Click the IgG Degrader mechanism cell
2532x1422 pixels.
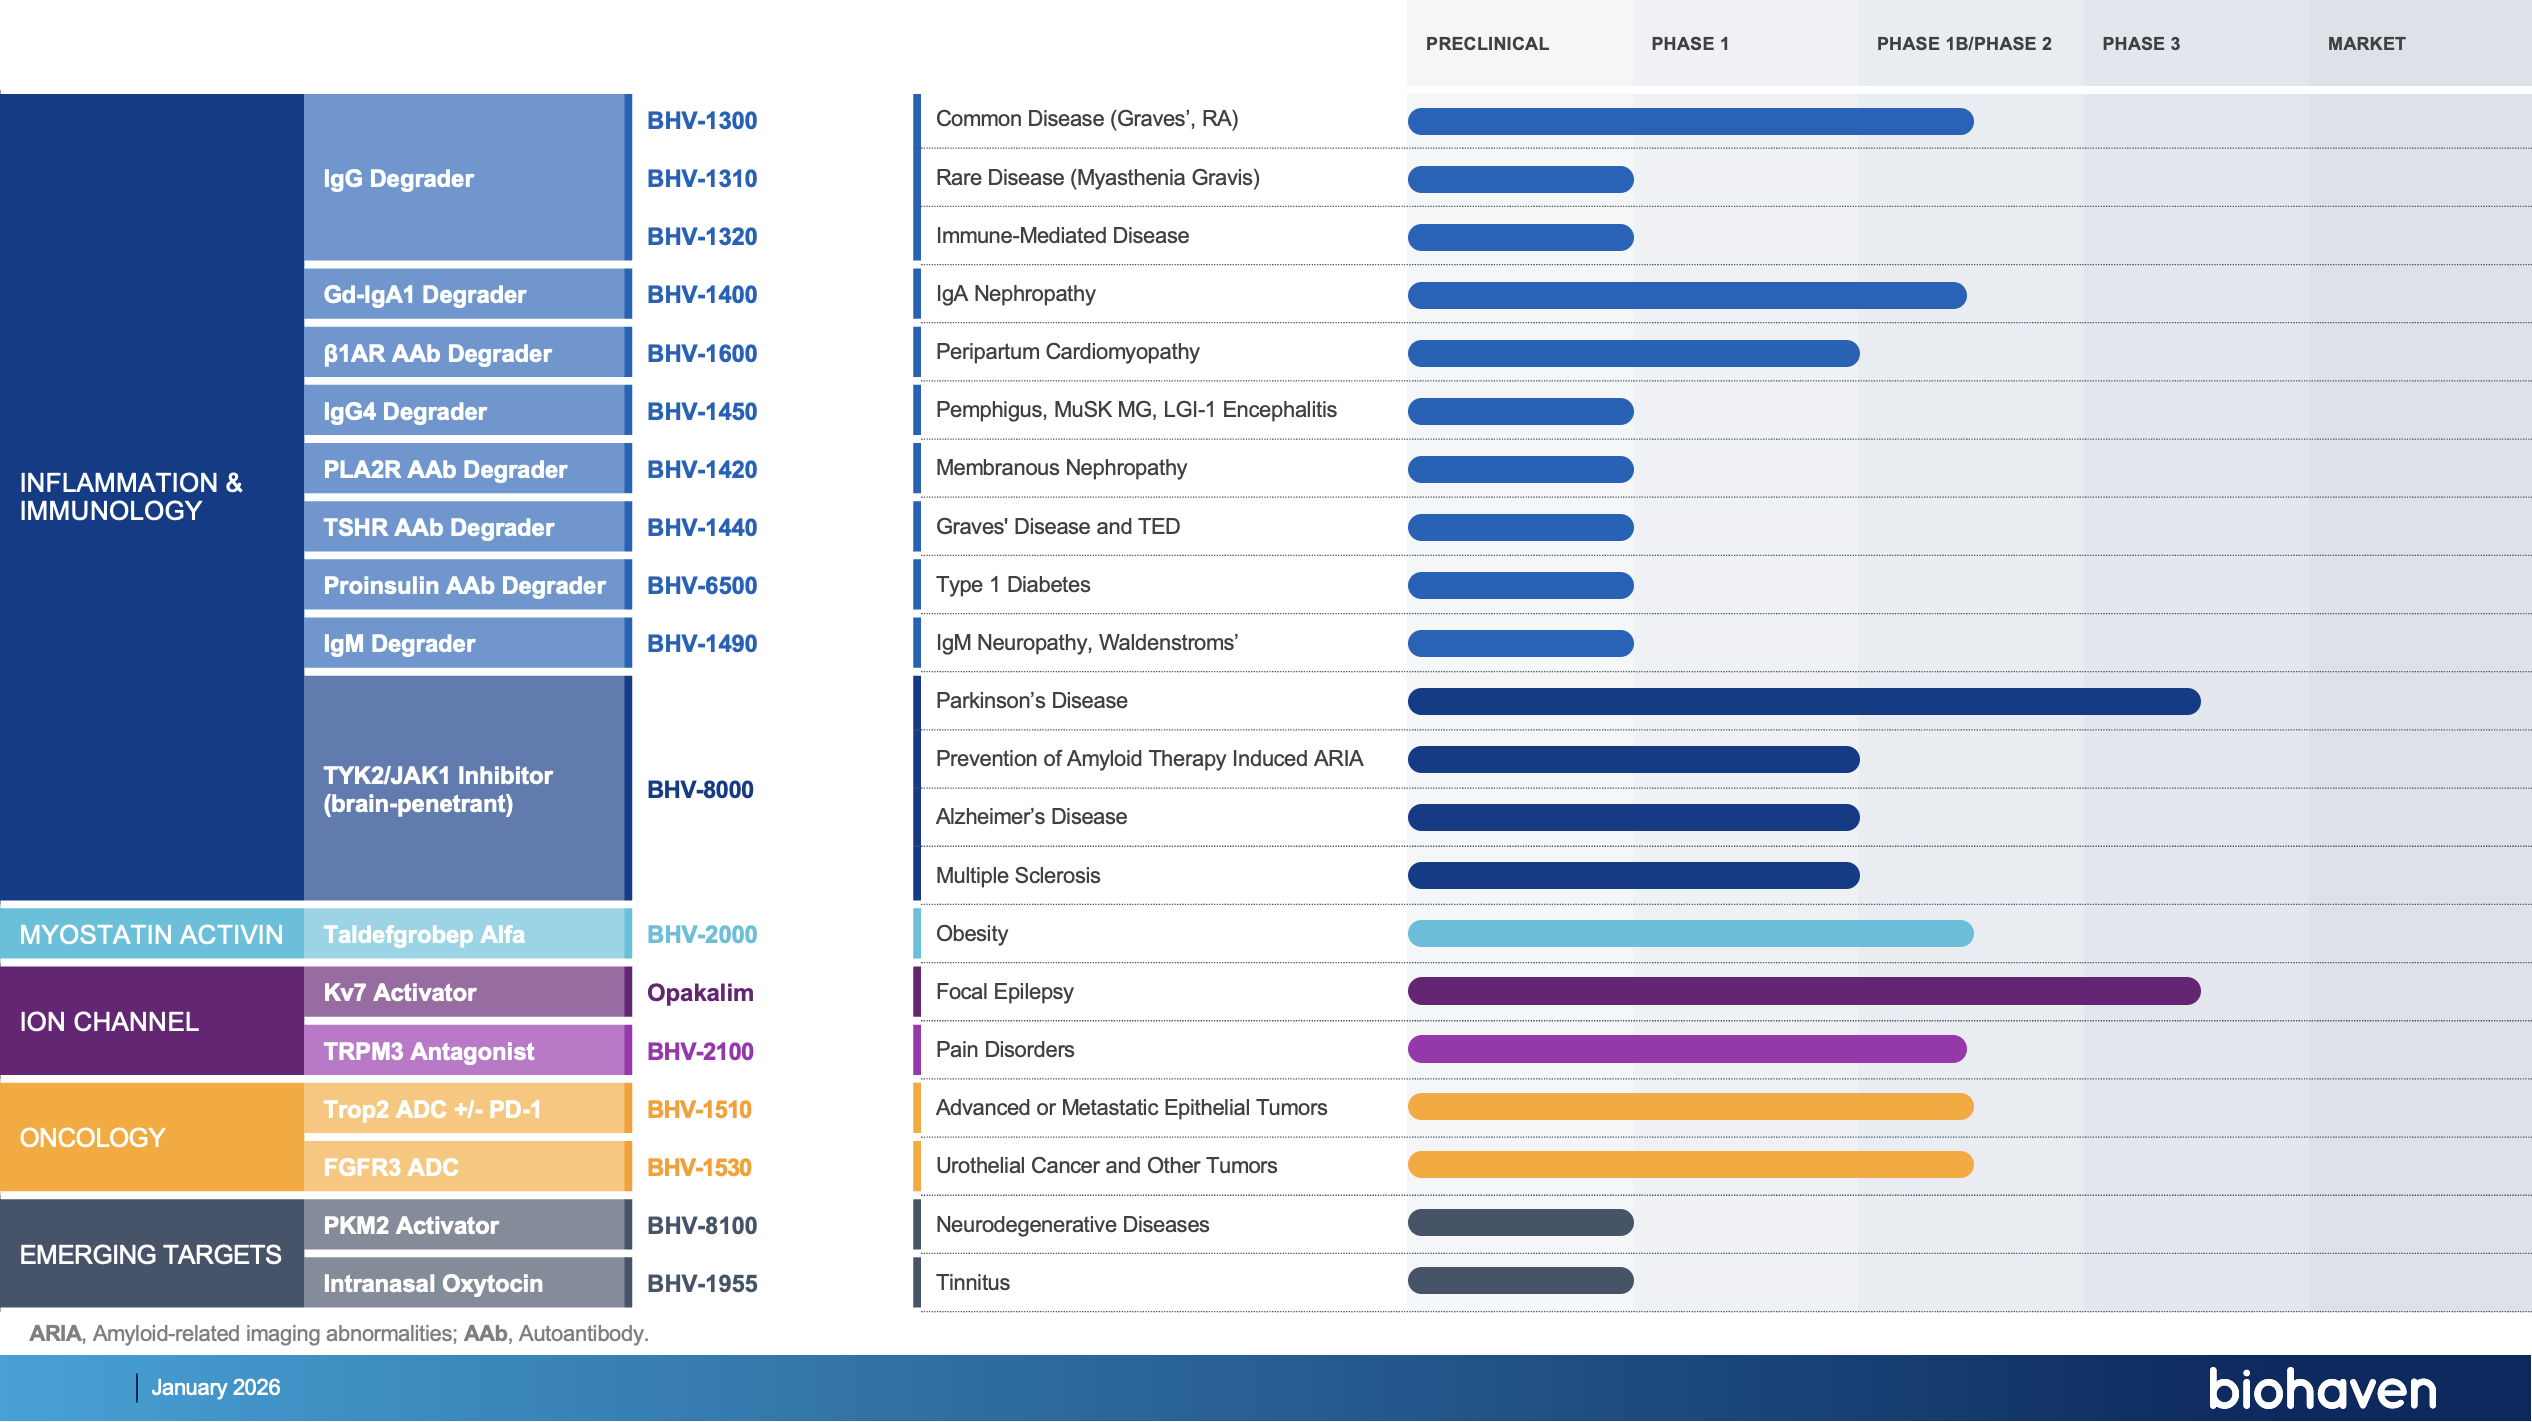[x=466, y=179]
